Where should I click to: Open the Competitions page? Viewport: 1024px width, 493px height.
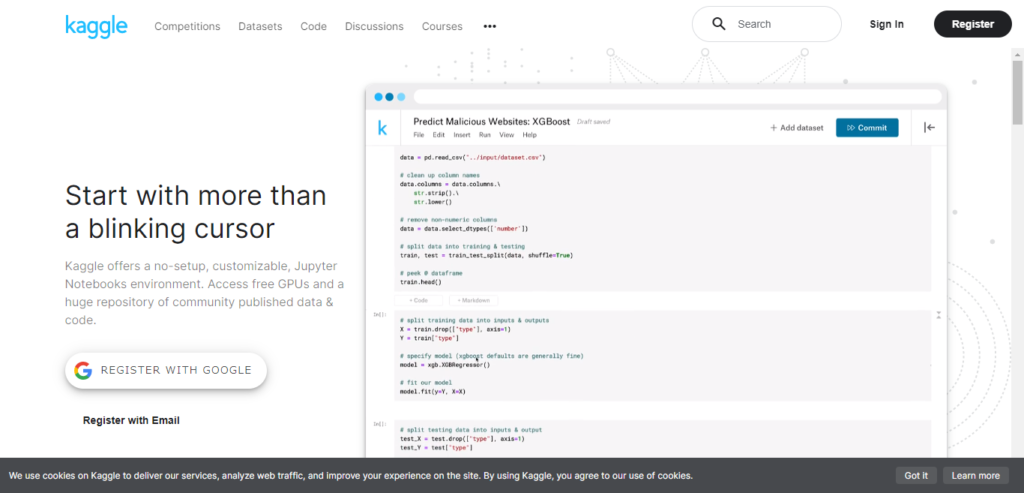point(187,27)
